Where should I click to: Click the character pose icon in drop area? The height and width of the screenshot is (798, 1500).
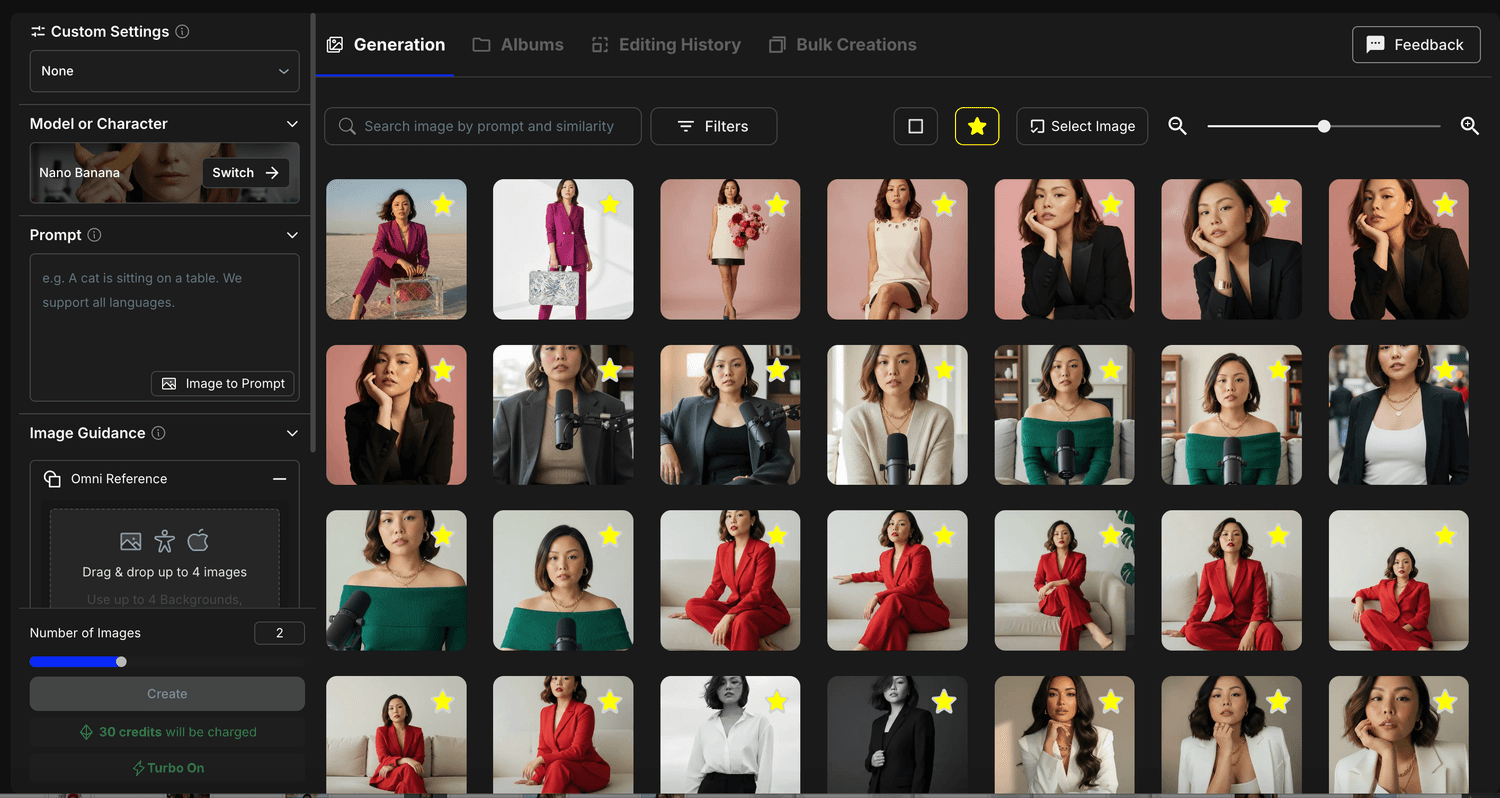[165, 542]
